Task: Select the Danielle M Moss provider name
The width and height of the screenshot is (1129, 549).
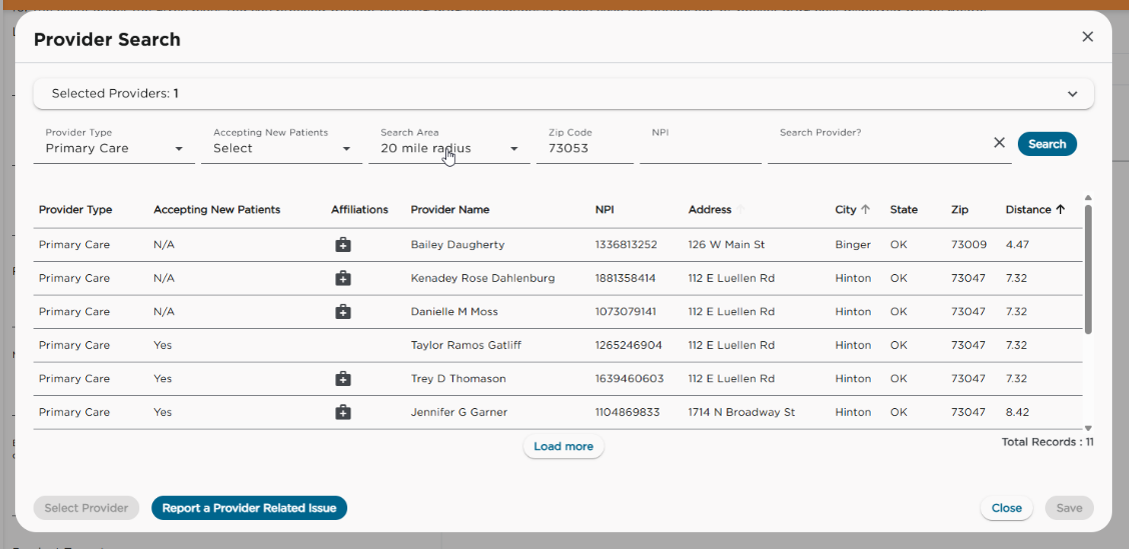Action: pos(454,312)
